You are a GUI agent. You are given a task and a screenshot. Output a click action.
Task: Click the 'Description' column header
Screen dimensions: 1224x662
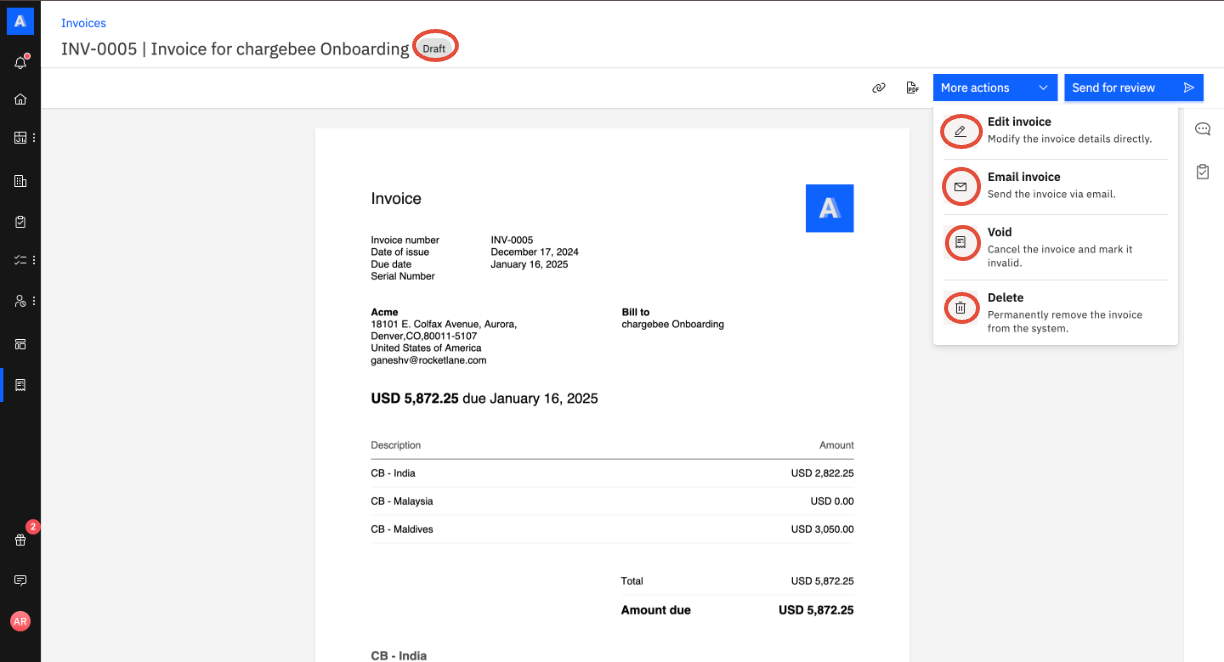pyautogui.click(x=396, y=445)
